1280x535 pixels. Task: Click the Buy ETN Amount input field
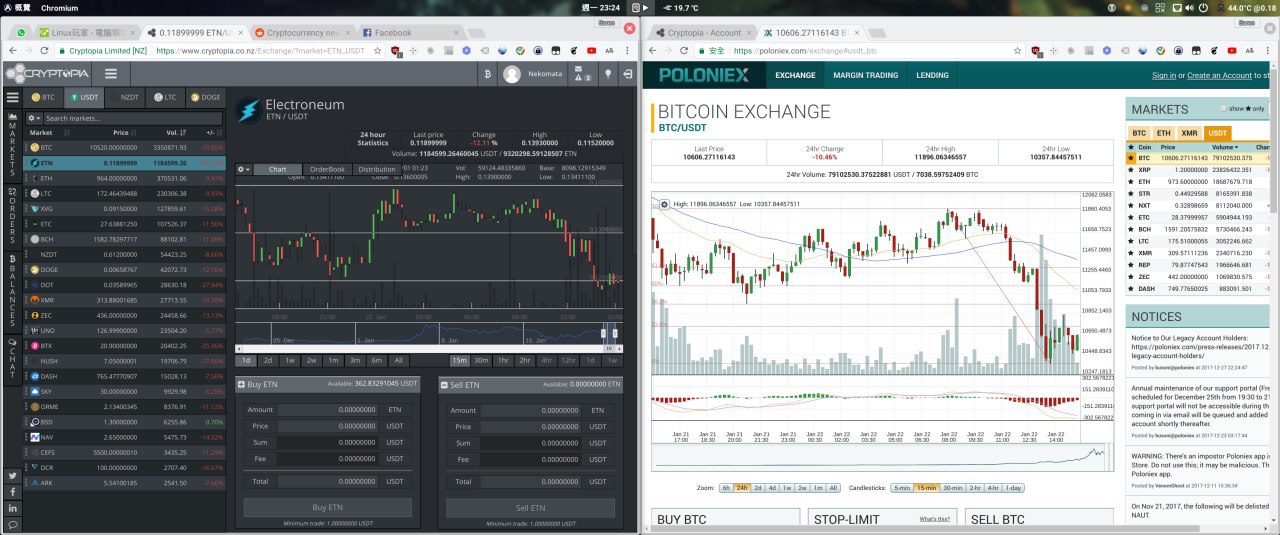(x=330, y=410)
